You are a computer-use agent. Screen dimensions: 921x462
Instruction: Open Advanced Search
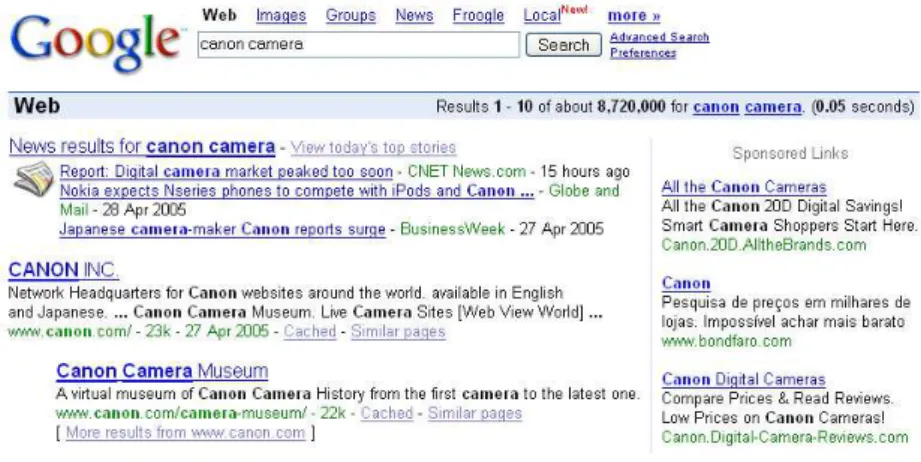pos(659,38)
